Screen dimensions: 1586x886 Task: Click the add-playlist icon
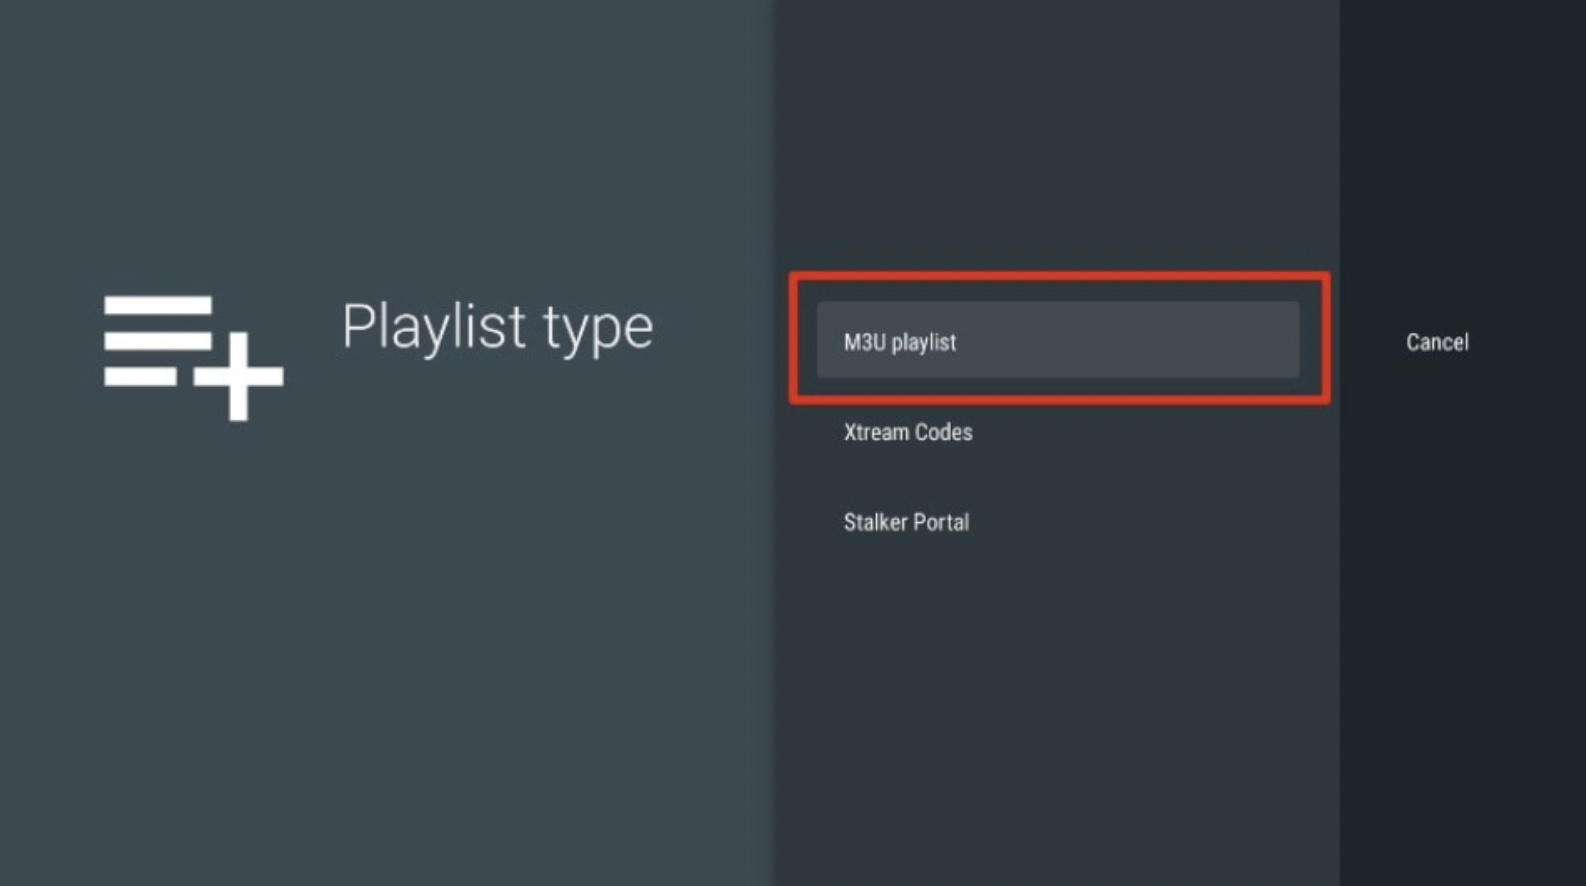tap(192, 356)
